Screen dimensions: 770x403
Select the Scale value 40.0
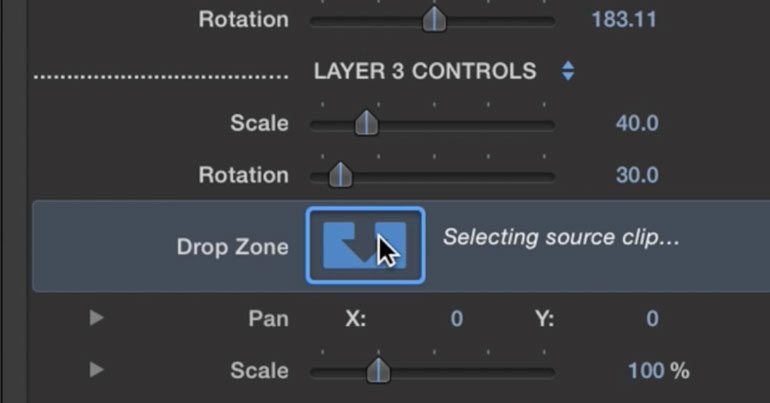[x=637, y=123]
